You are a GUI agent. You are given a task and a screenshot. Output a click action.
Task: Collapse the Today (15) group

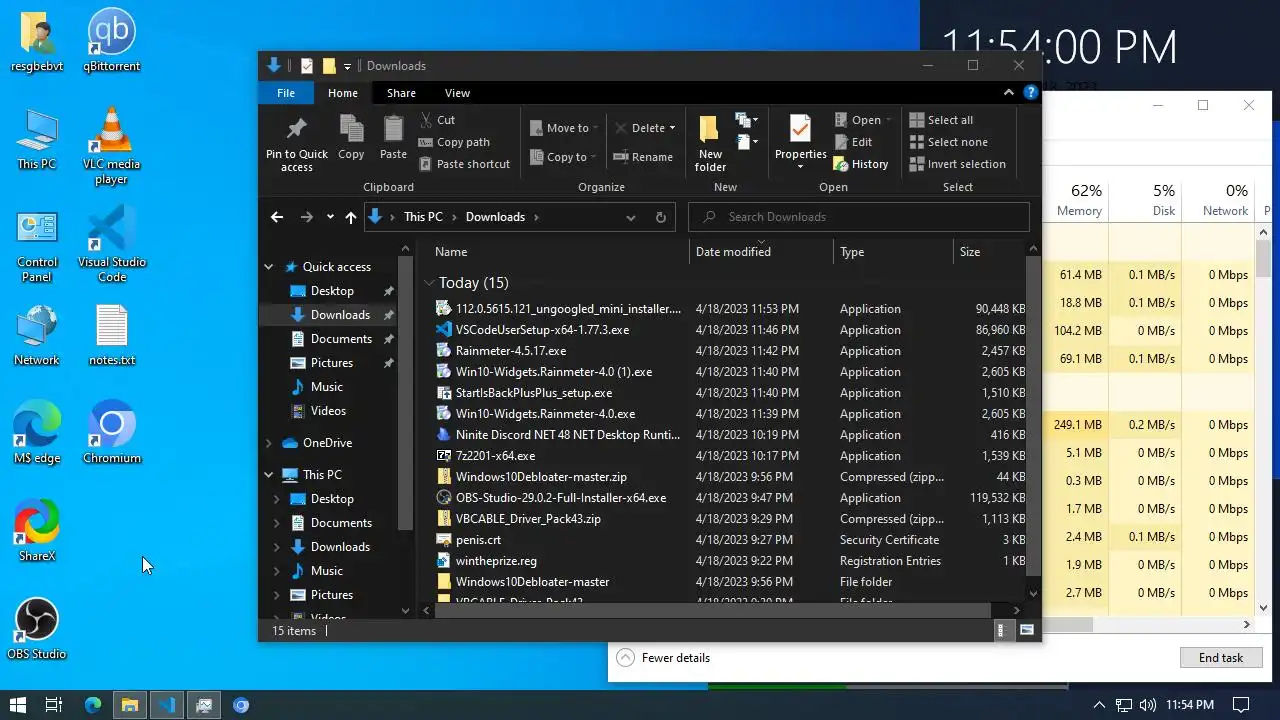tap(429, 283)
